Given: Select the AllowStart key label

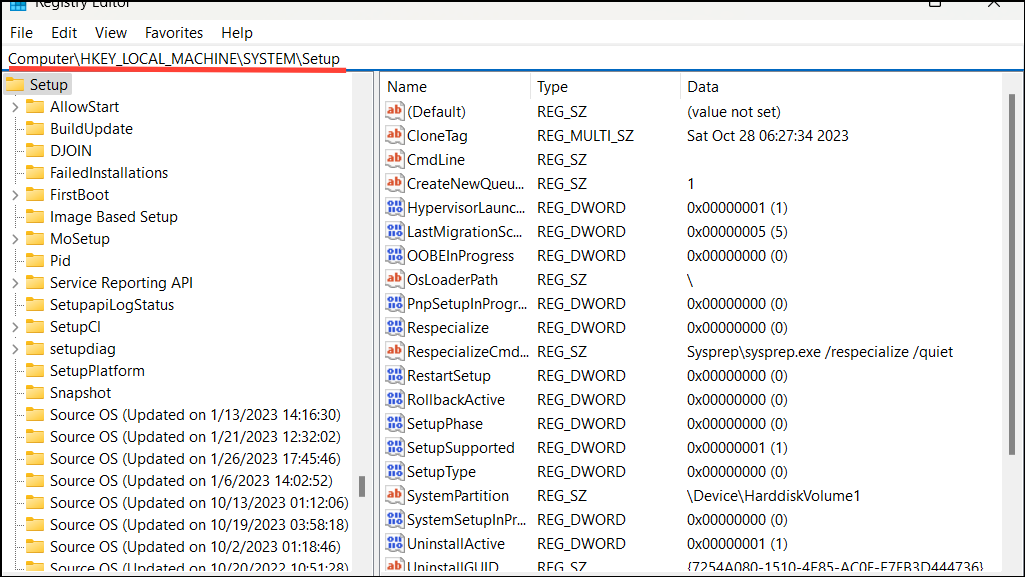Looking at the screenshot, I should tap(84, 107).
